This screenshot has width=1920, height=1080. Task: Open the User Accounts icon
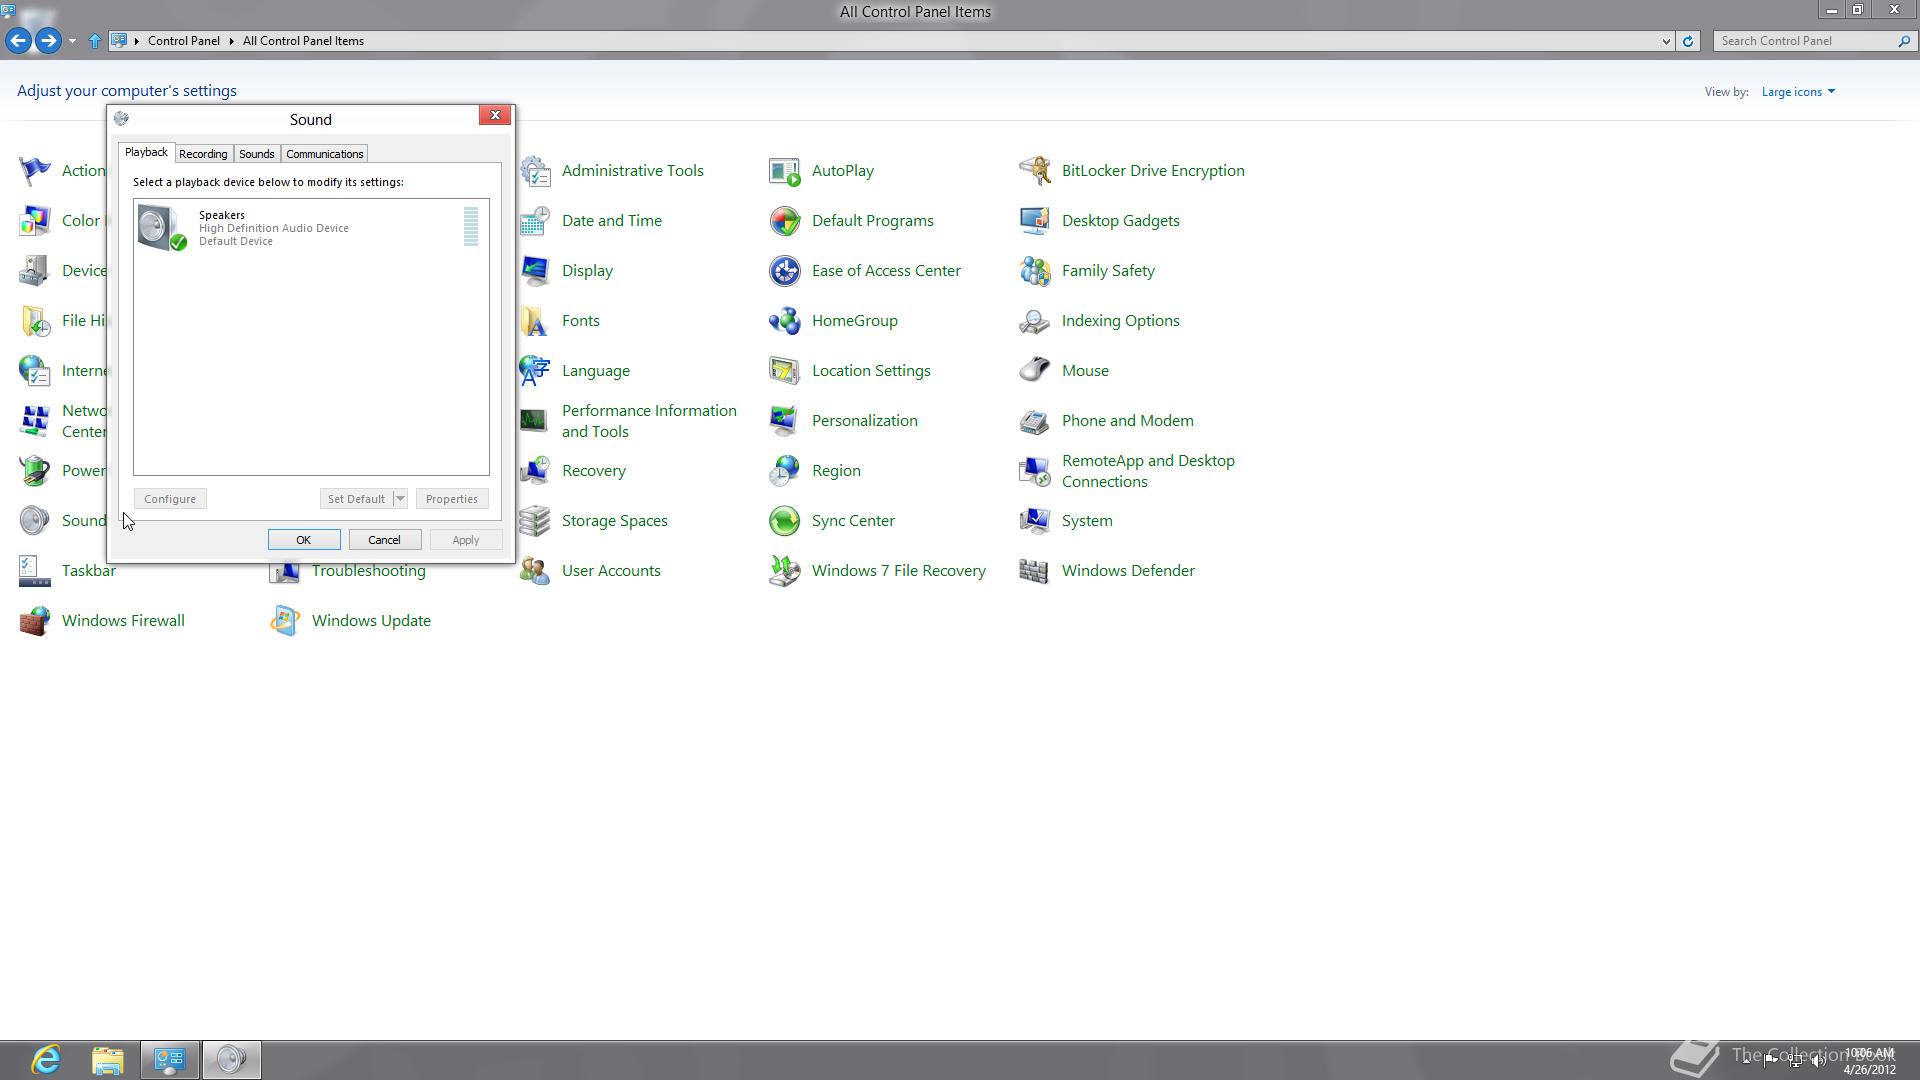click(x=535, y=571)
